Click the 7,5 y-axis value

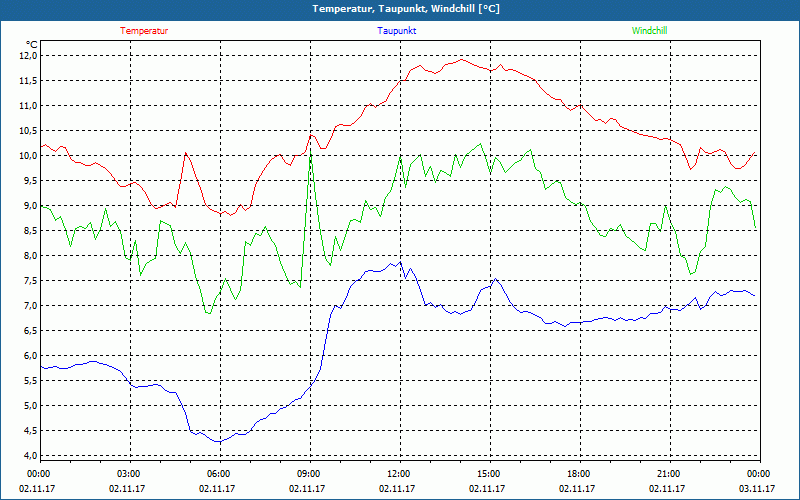pyautogui.click(x=31, y=281)
